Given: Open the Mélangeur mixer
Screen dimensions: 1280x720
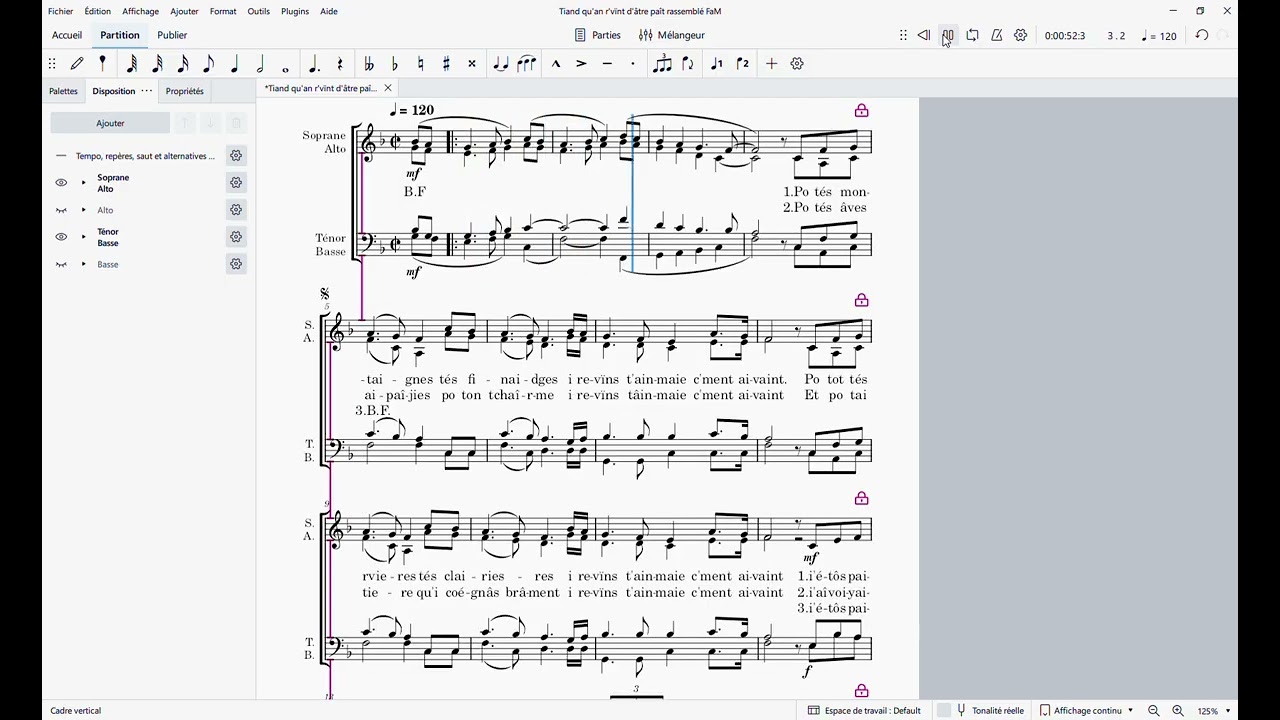Looking at the screenshot, I should tap(672, 35).
